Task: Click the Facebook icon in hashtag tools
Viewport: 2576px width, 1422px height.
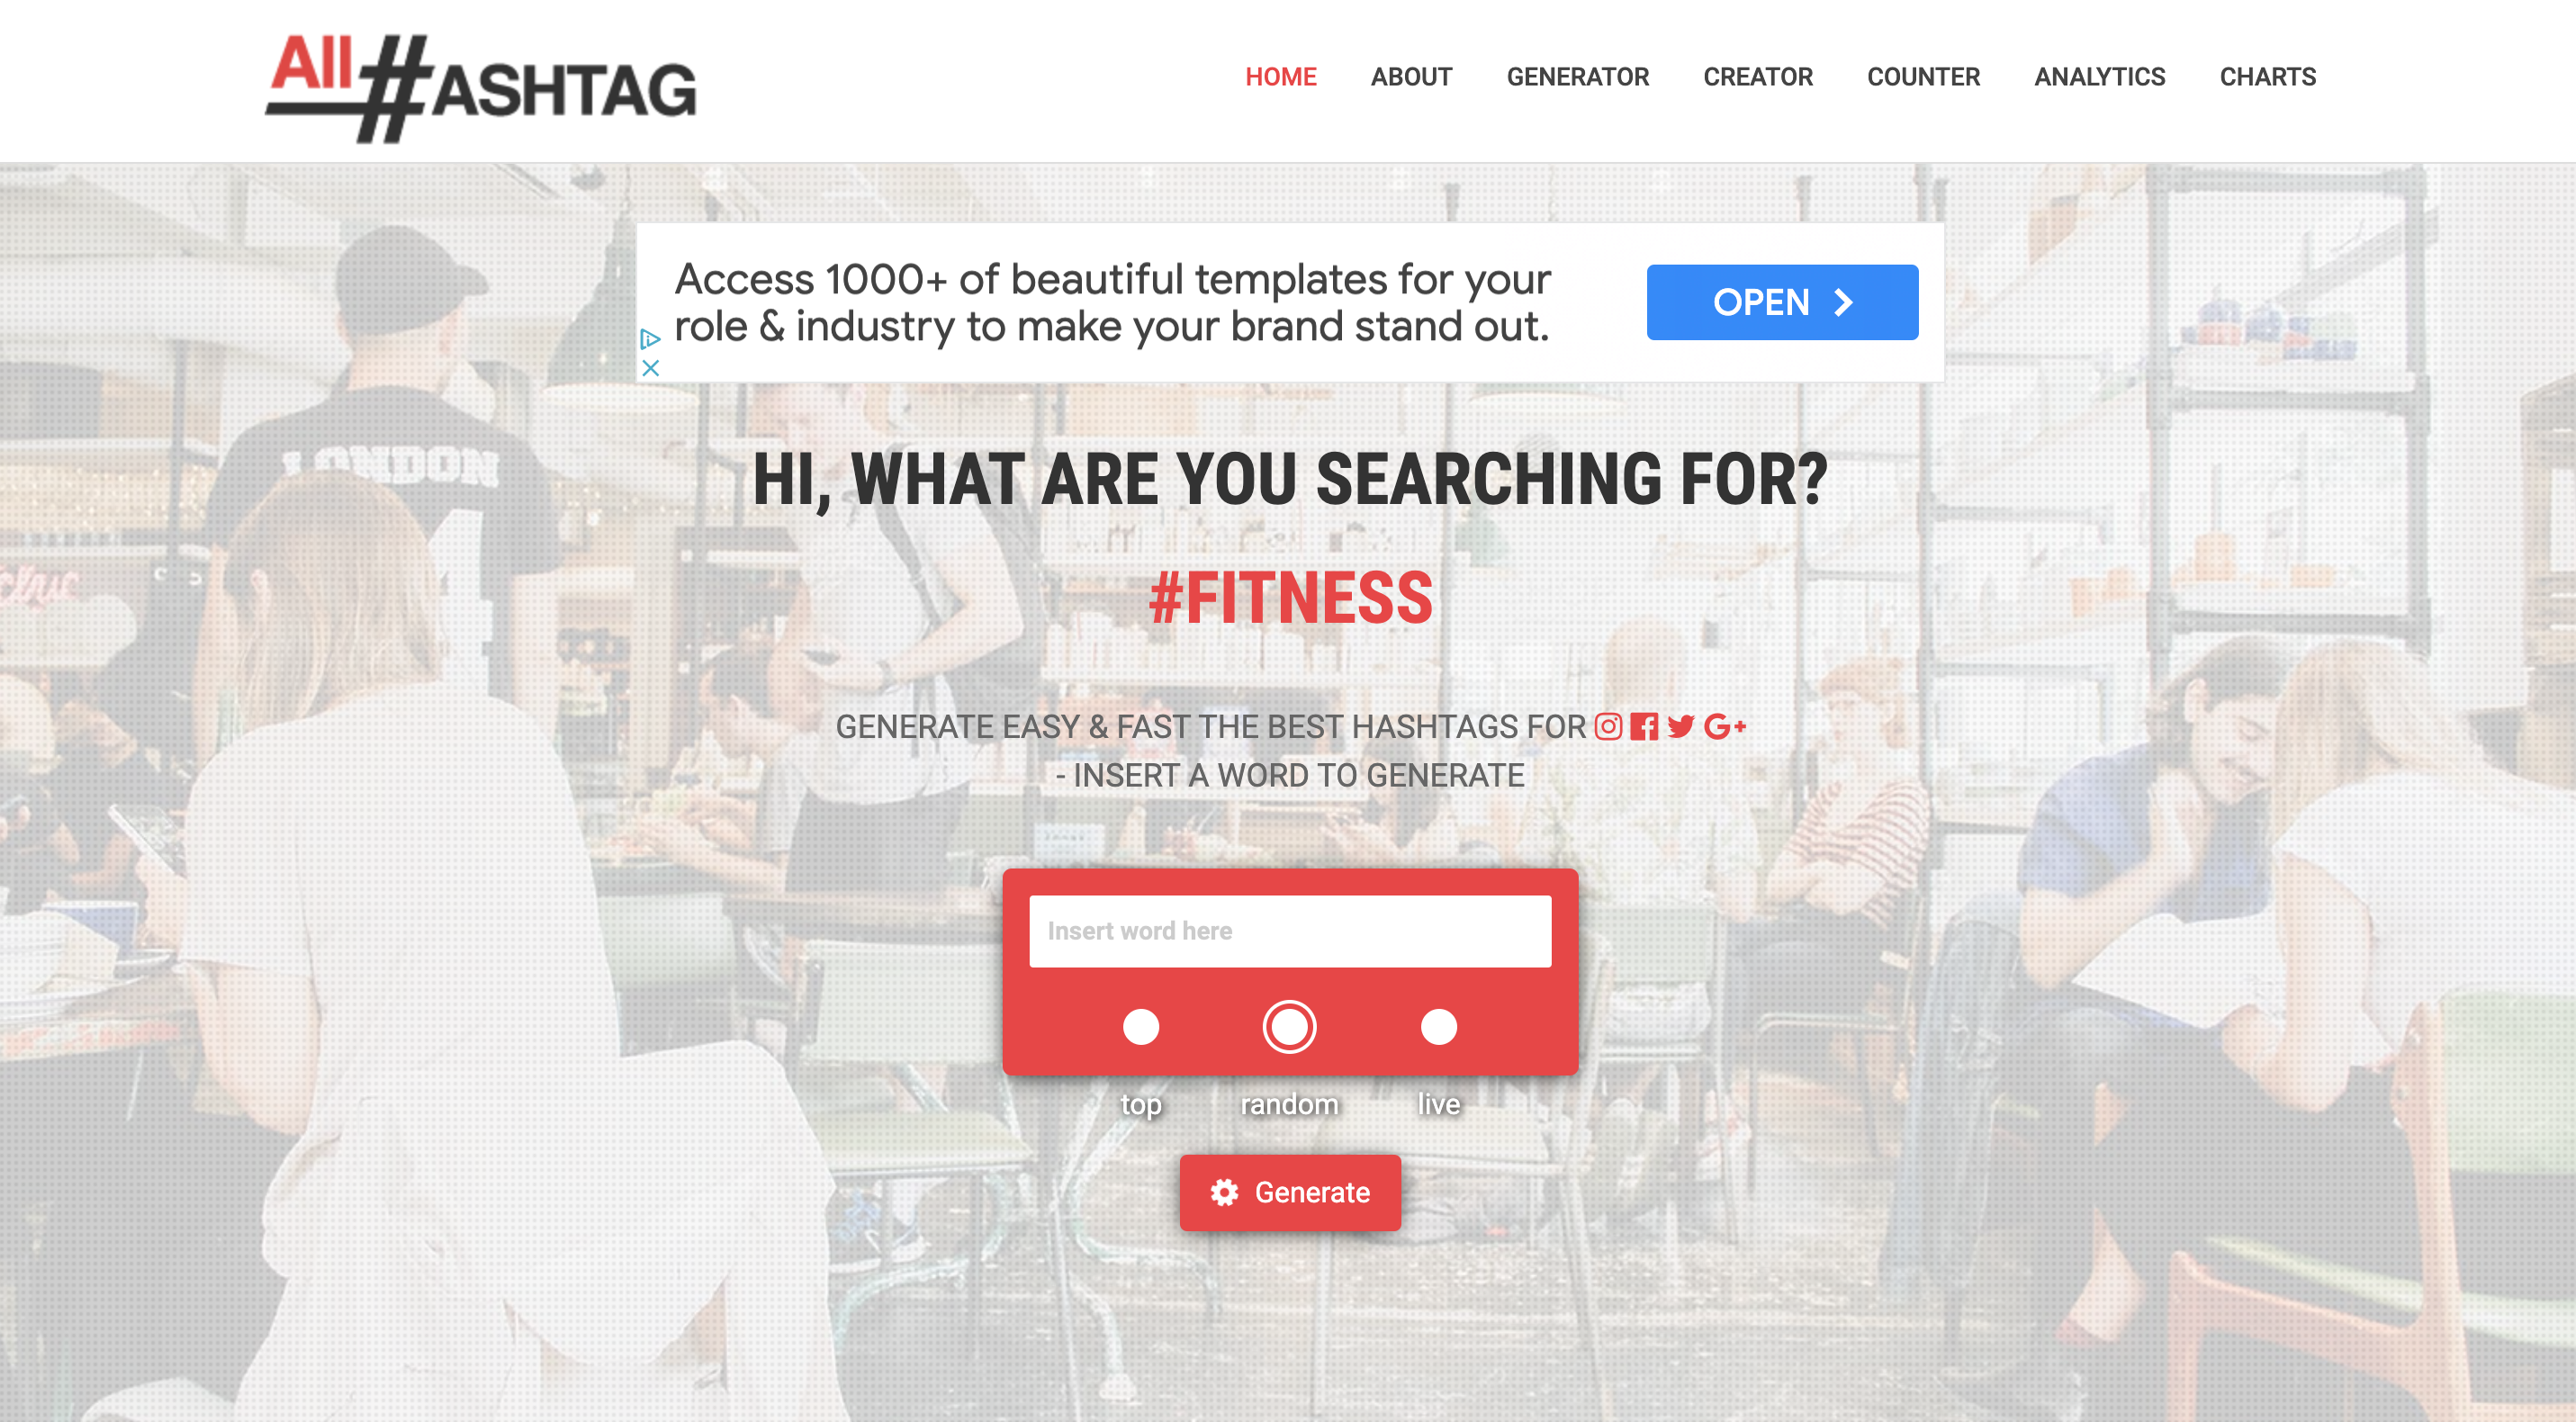Action: [1644, 727]
